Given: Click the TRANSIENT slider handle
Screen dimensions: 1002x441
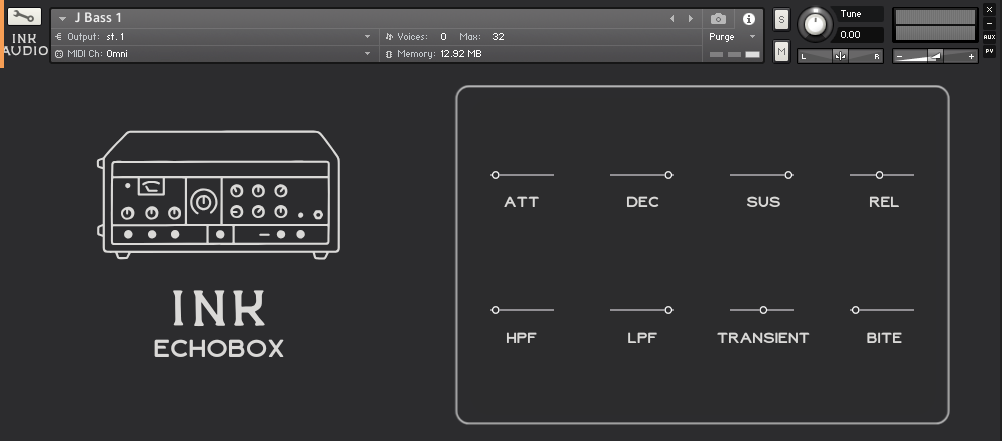Looking at the screenshot, I should (763, 310).
